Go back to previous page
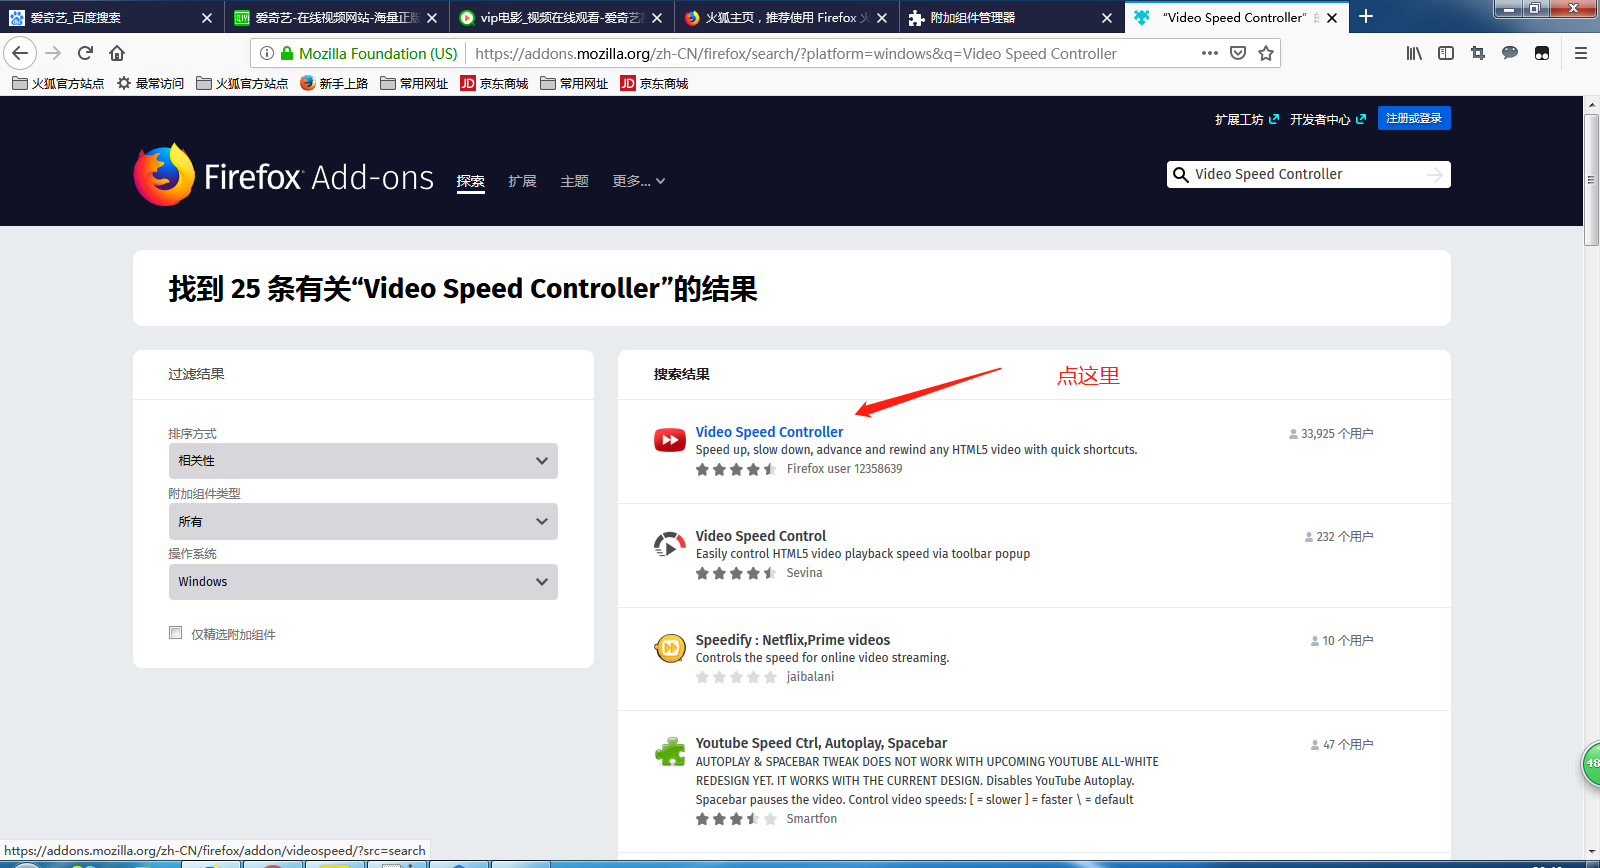This screenshot has width=1600, height=868. [20, 53]
